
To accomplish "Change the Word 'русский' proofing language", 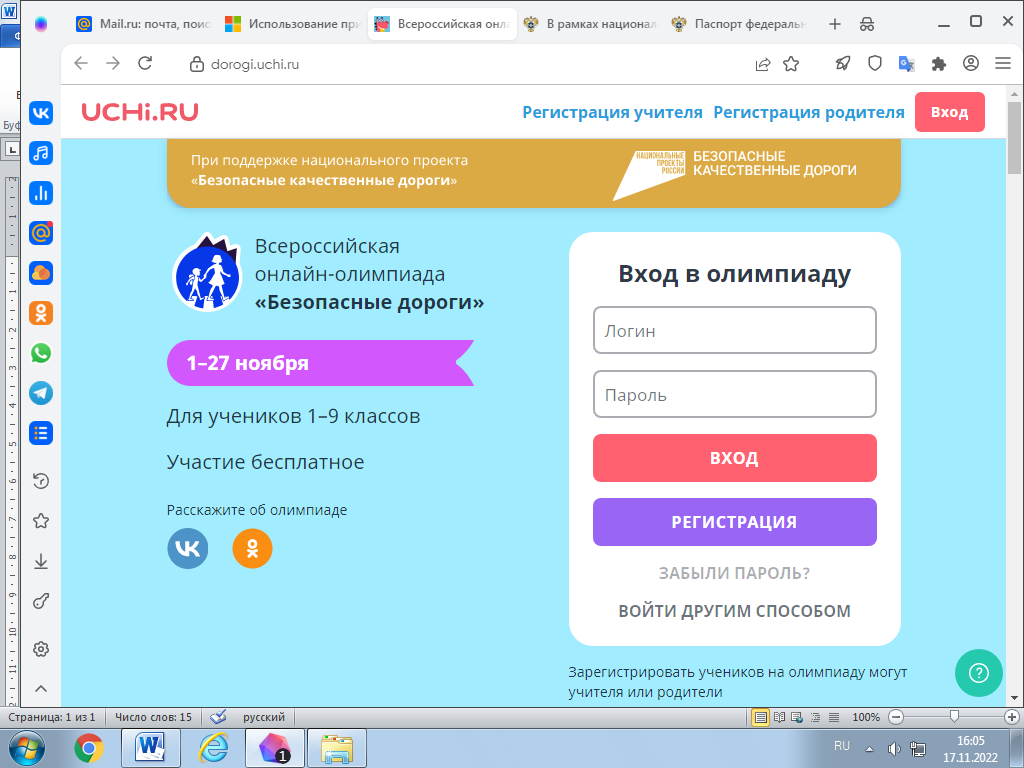I will point(264,717).
